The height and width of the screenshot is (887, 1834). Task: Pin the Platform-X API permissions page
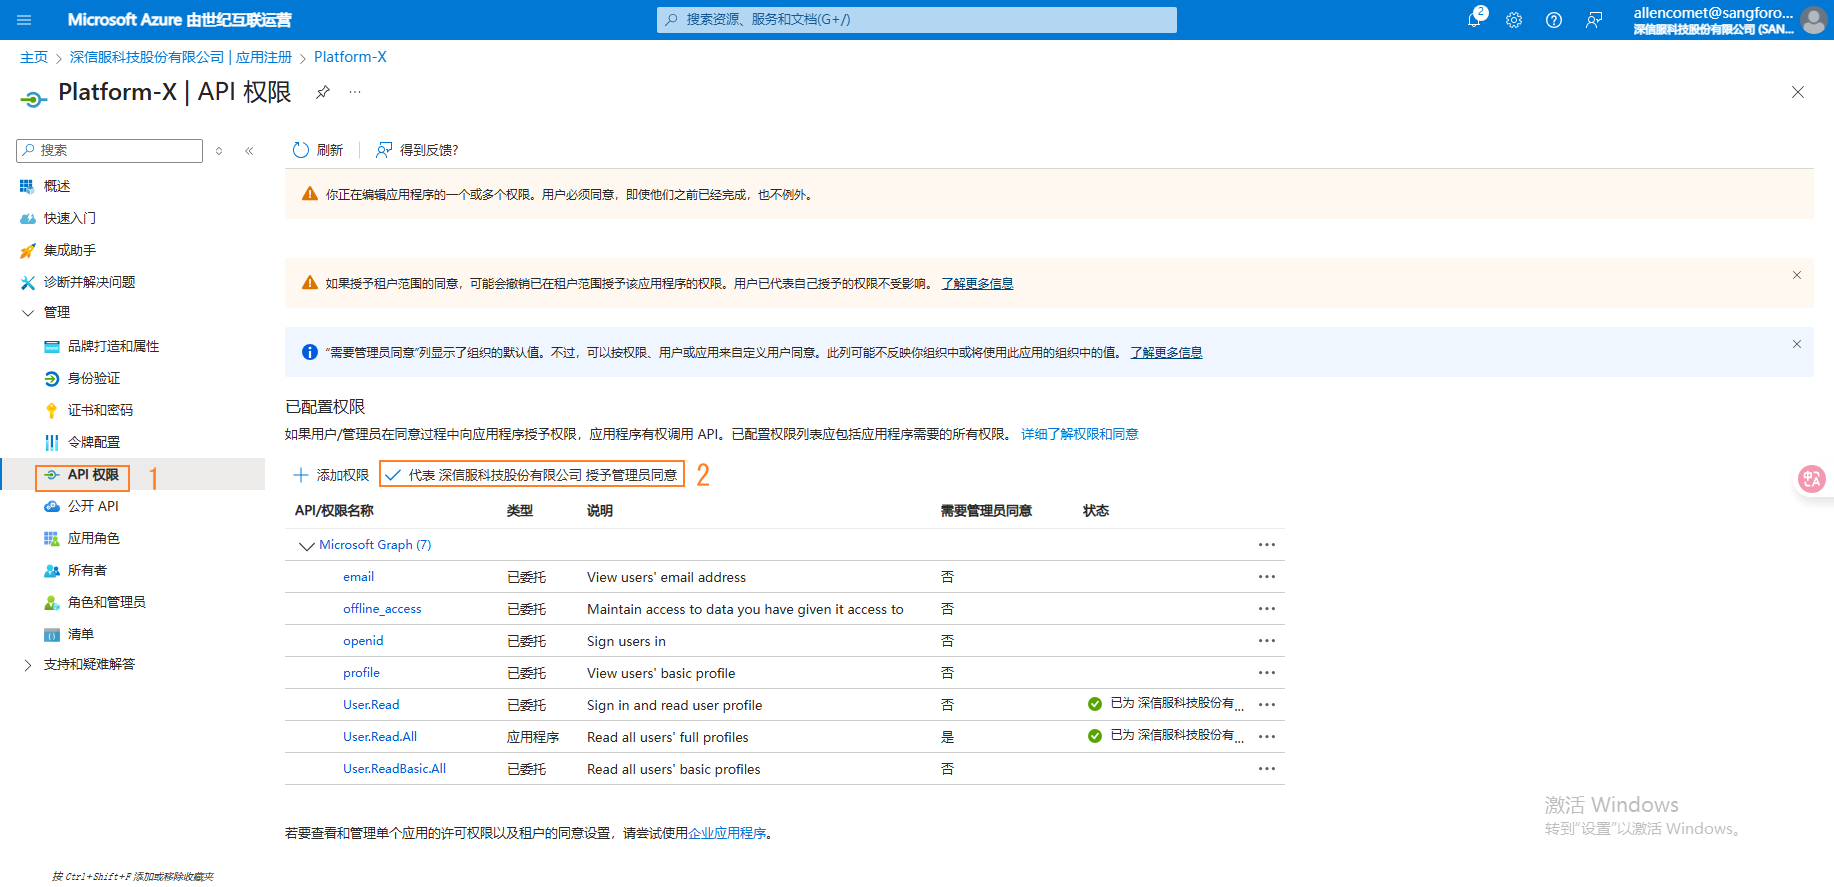pyautogui.click(x=323, y=92)
